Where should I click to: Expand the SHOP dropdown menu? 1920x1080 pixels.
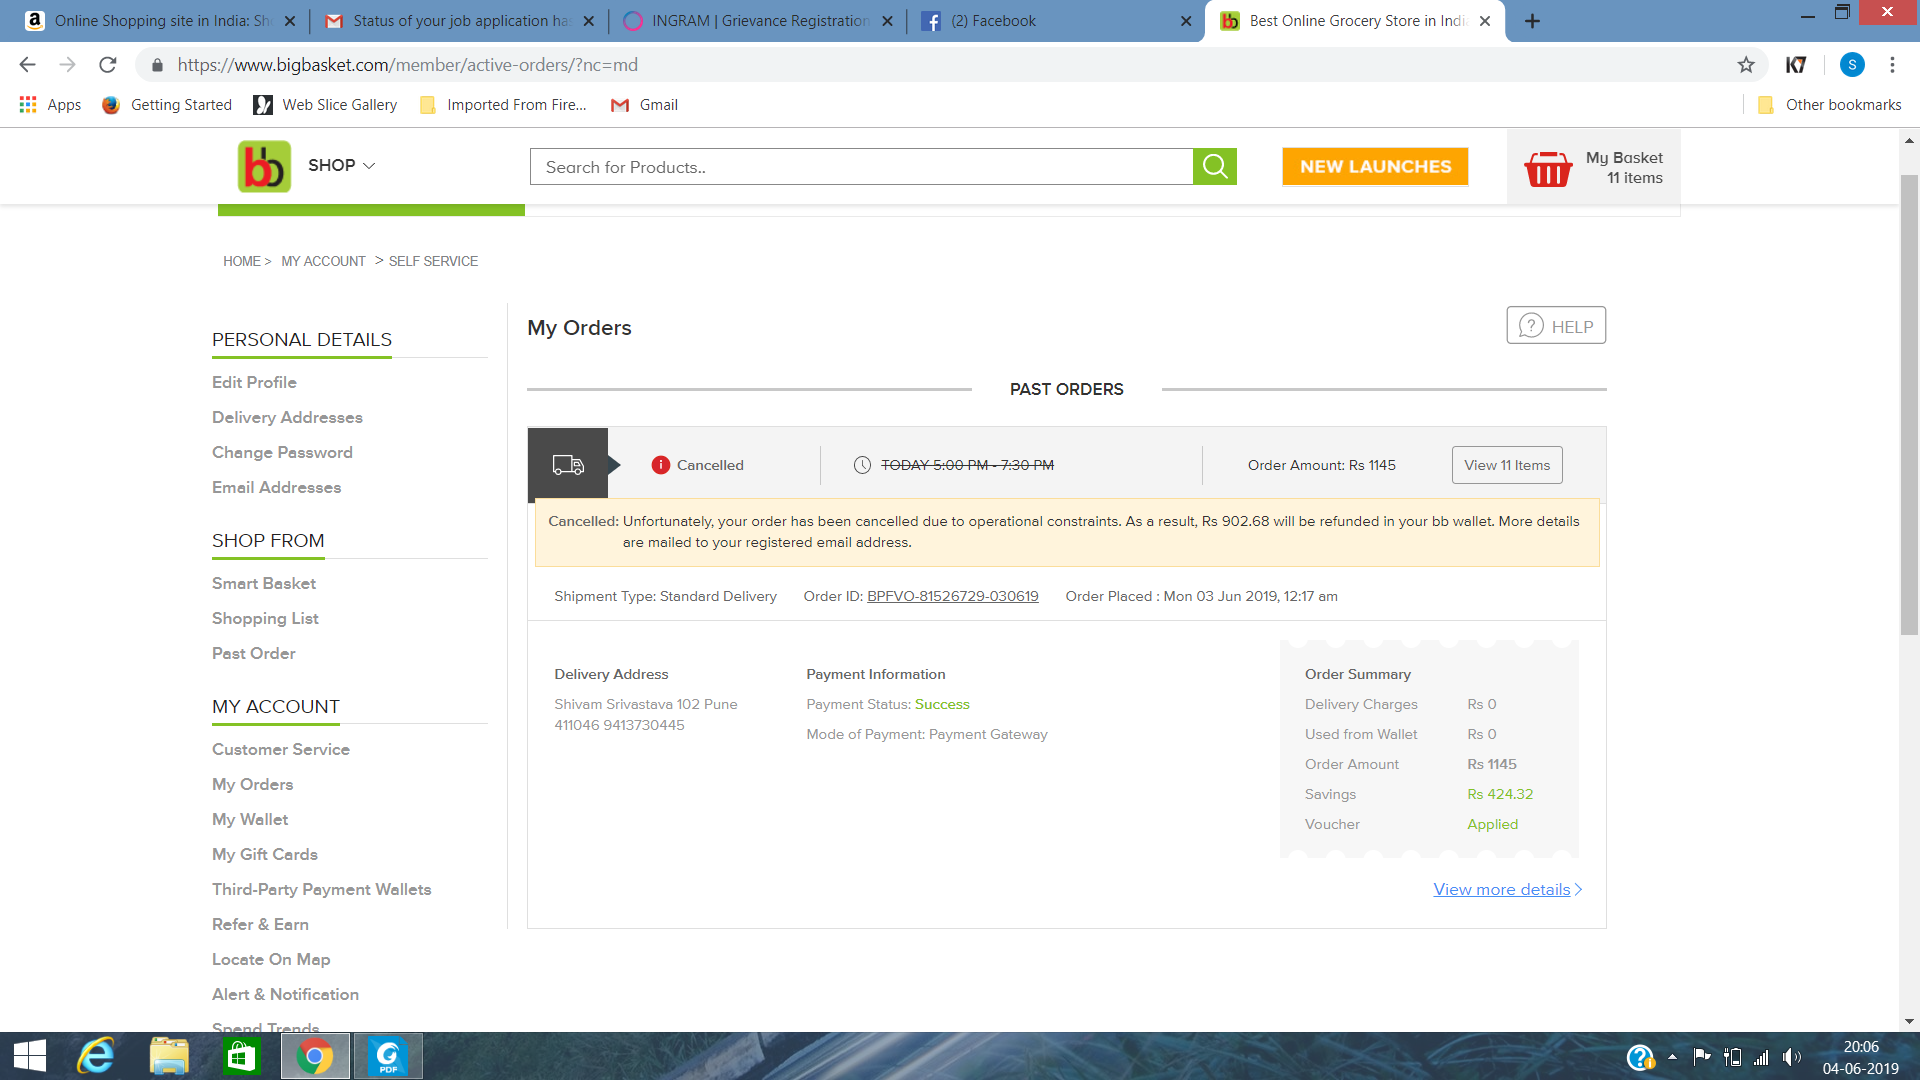[x=342, y=165]
